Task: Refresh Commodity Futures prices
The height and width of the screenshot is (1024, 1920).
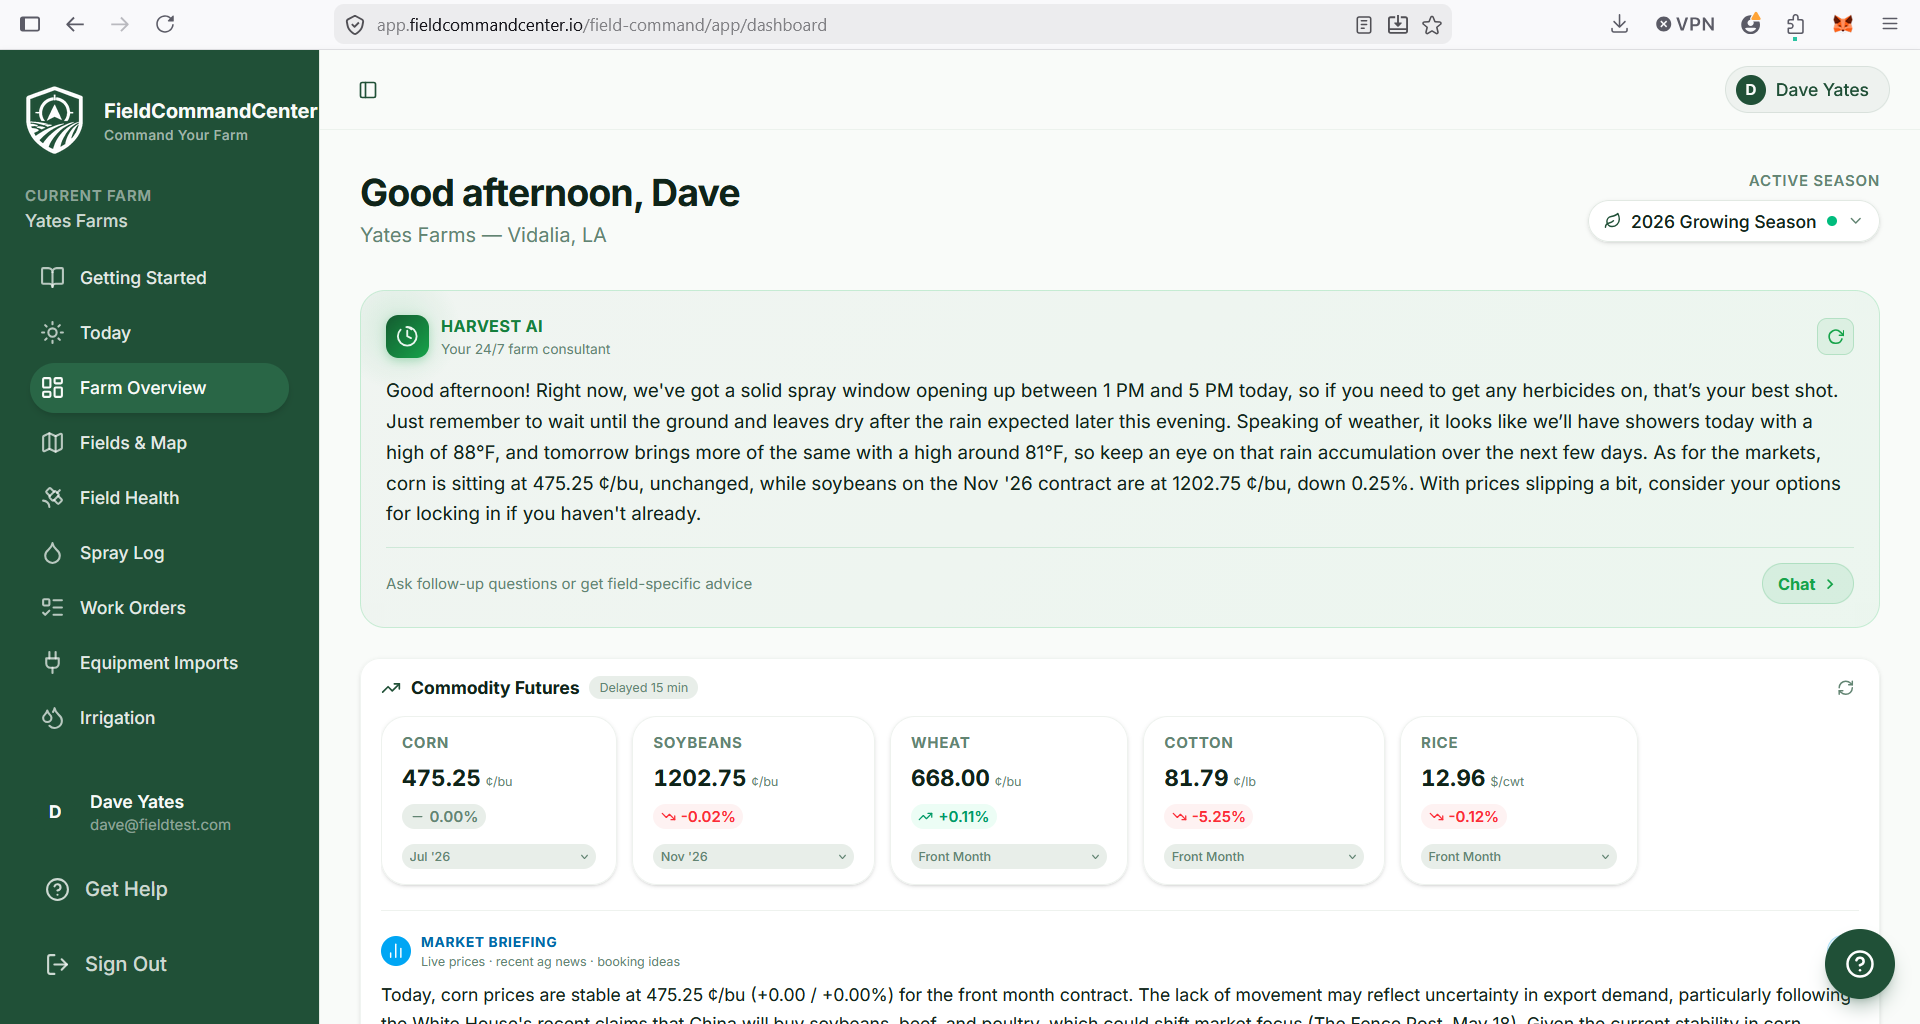Action: click(x=1845, y=688)
